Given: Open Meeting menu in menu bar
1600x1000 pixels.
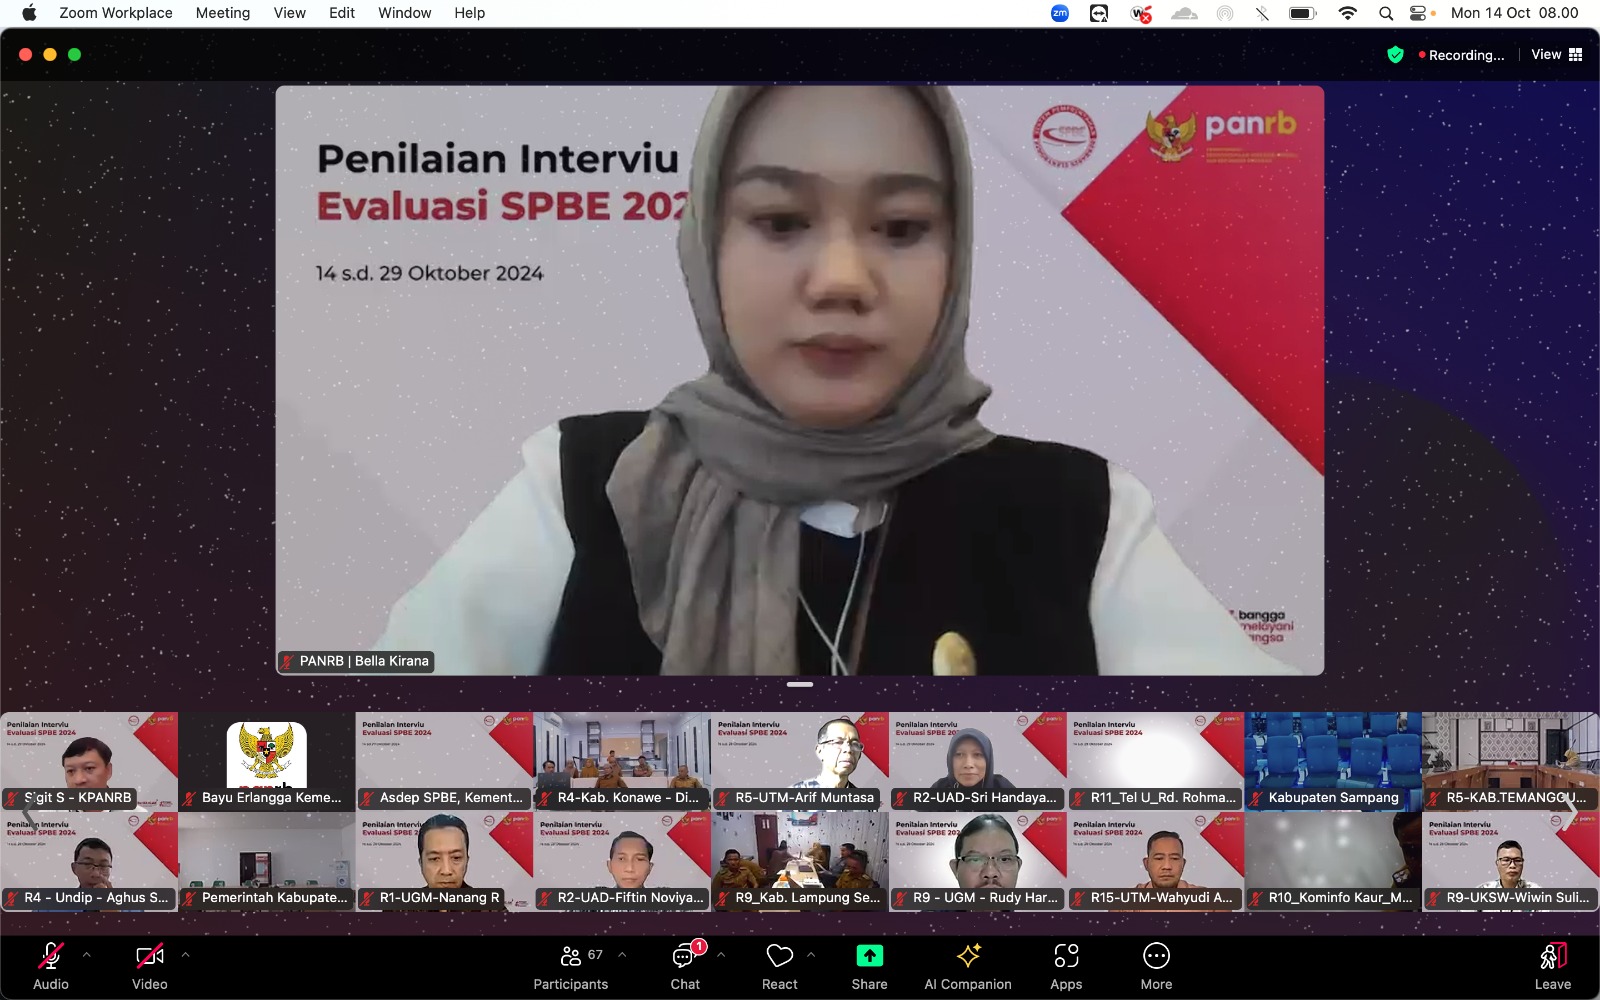Looking at the screenshot, I should pos(223,13).
